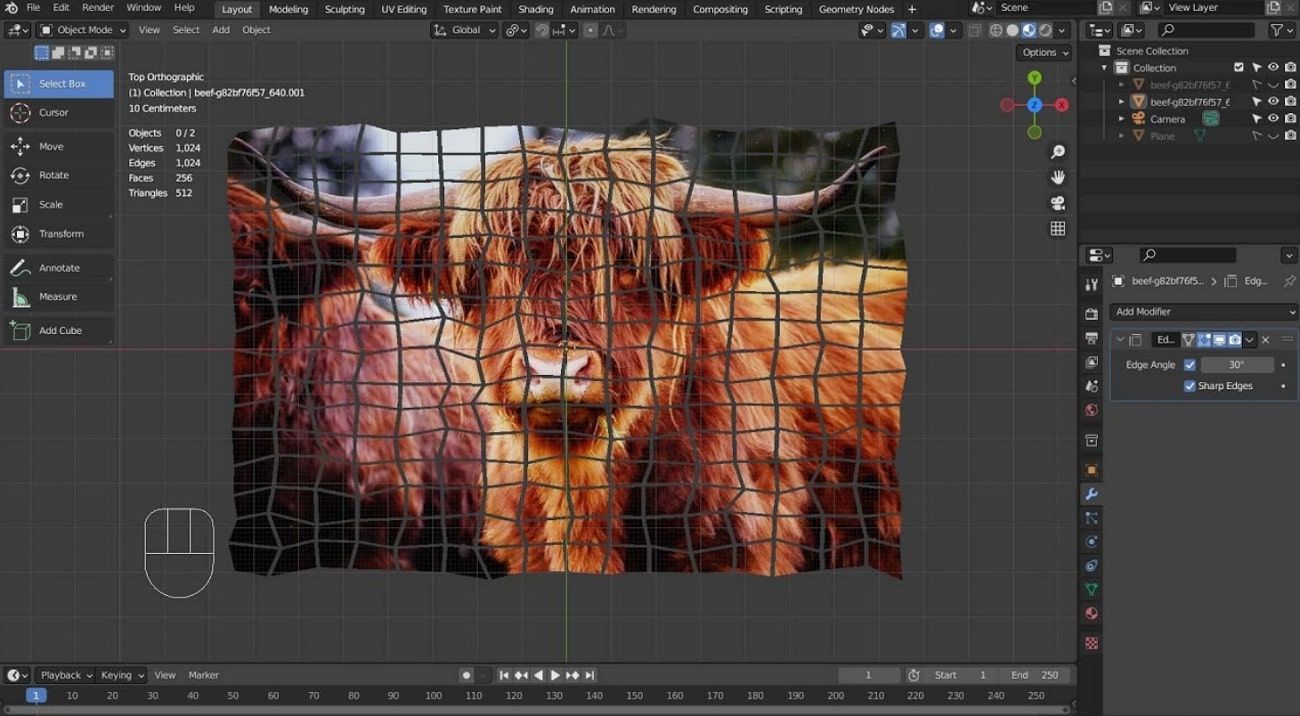Open the Object Mode dropdown
Image resolution: width=1300 pixels, height=716 pixels.
(x=83, y=30)
